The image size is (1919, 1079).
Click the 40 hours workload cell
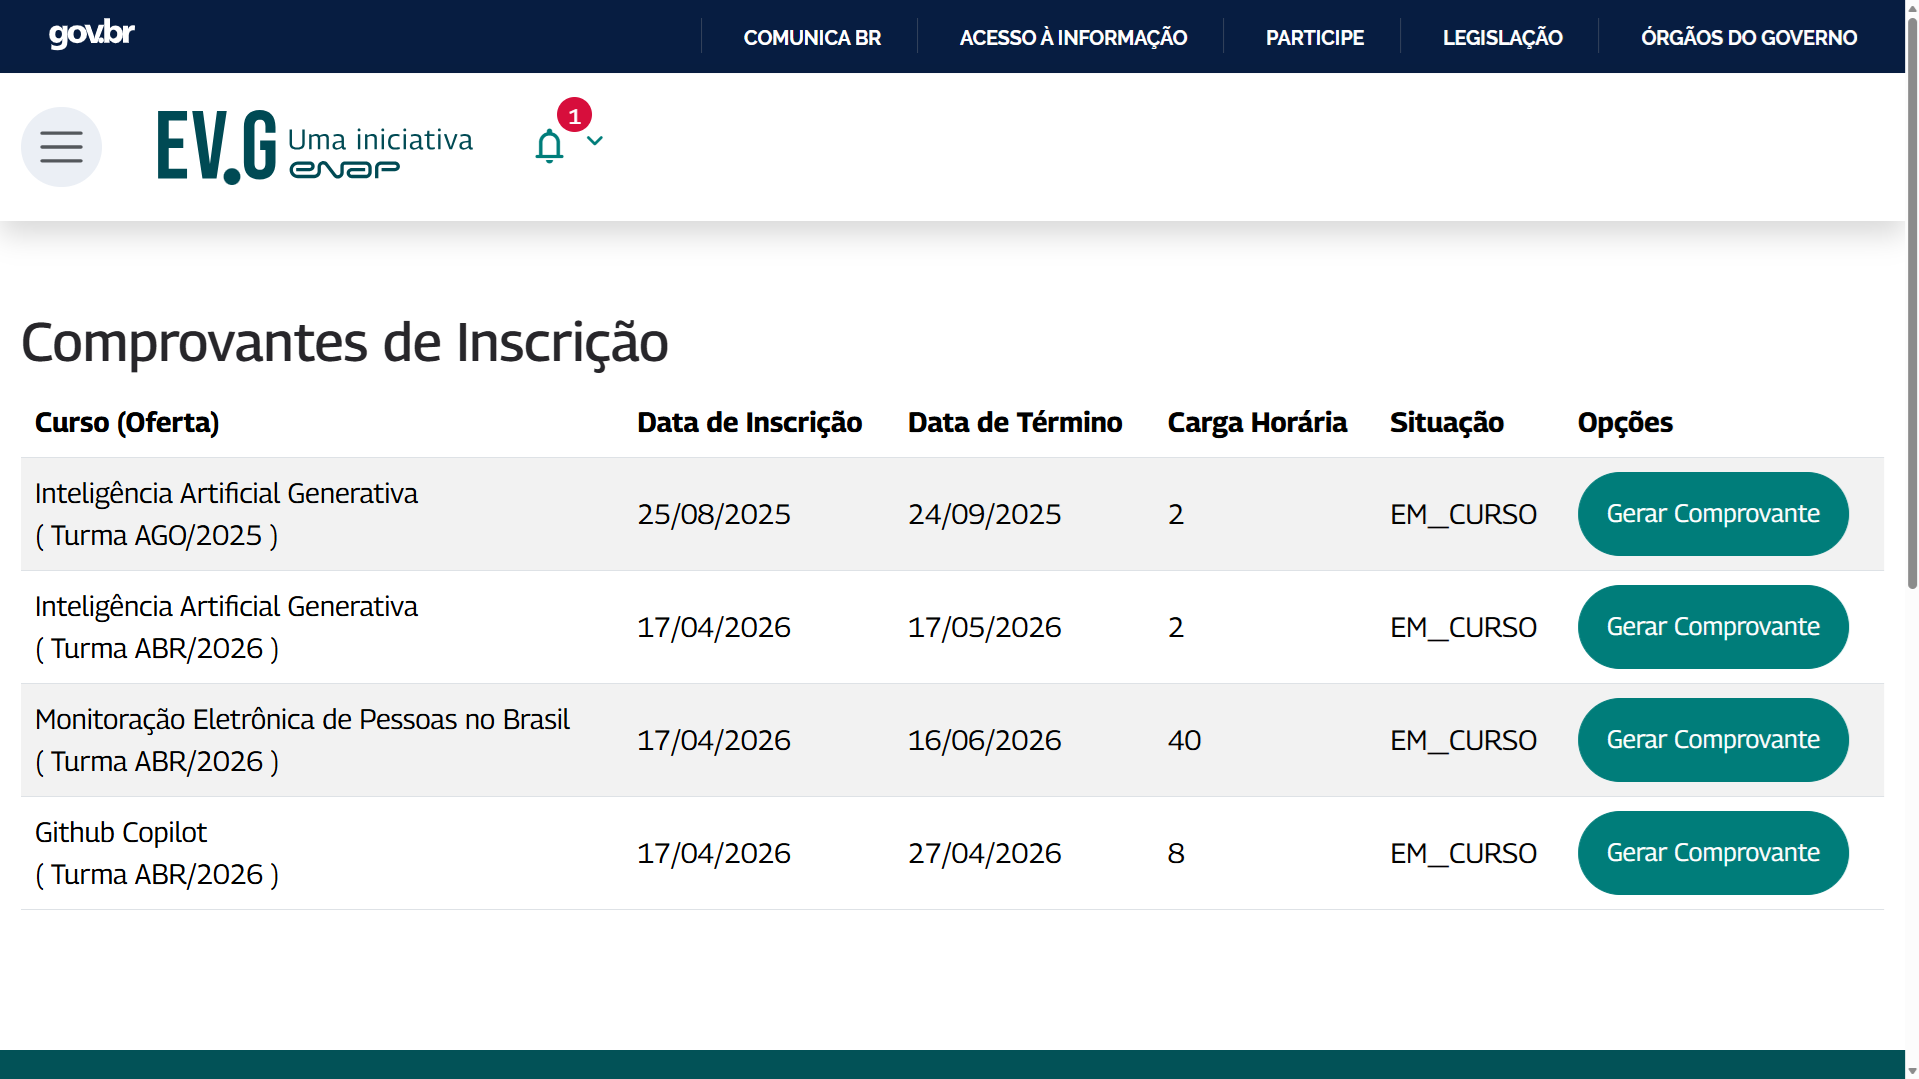click(x=1184, y=740)
